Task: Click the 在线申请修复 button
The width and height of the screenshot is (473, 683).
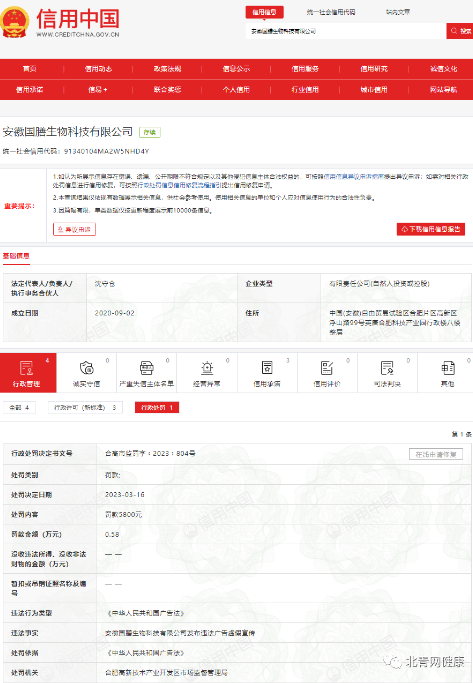Action: point(436,454)
